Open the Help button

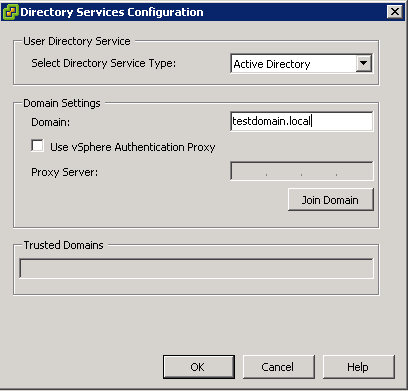pos(359,367)
